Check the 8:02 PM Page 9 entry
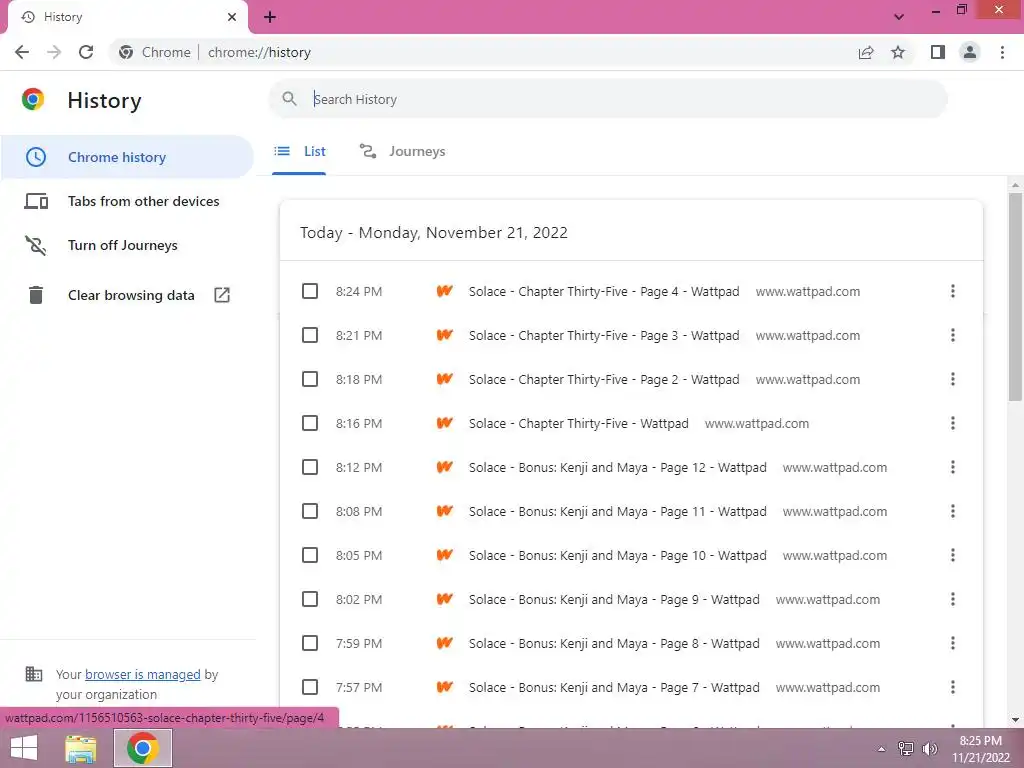 [x=310, y=599]
